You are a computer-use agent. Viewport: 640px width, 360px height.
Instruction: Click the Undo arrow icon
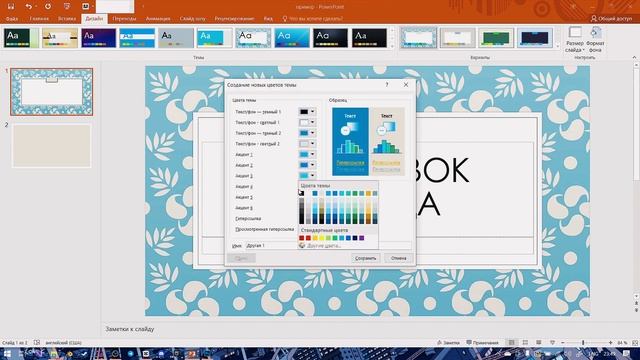28,7
